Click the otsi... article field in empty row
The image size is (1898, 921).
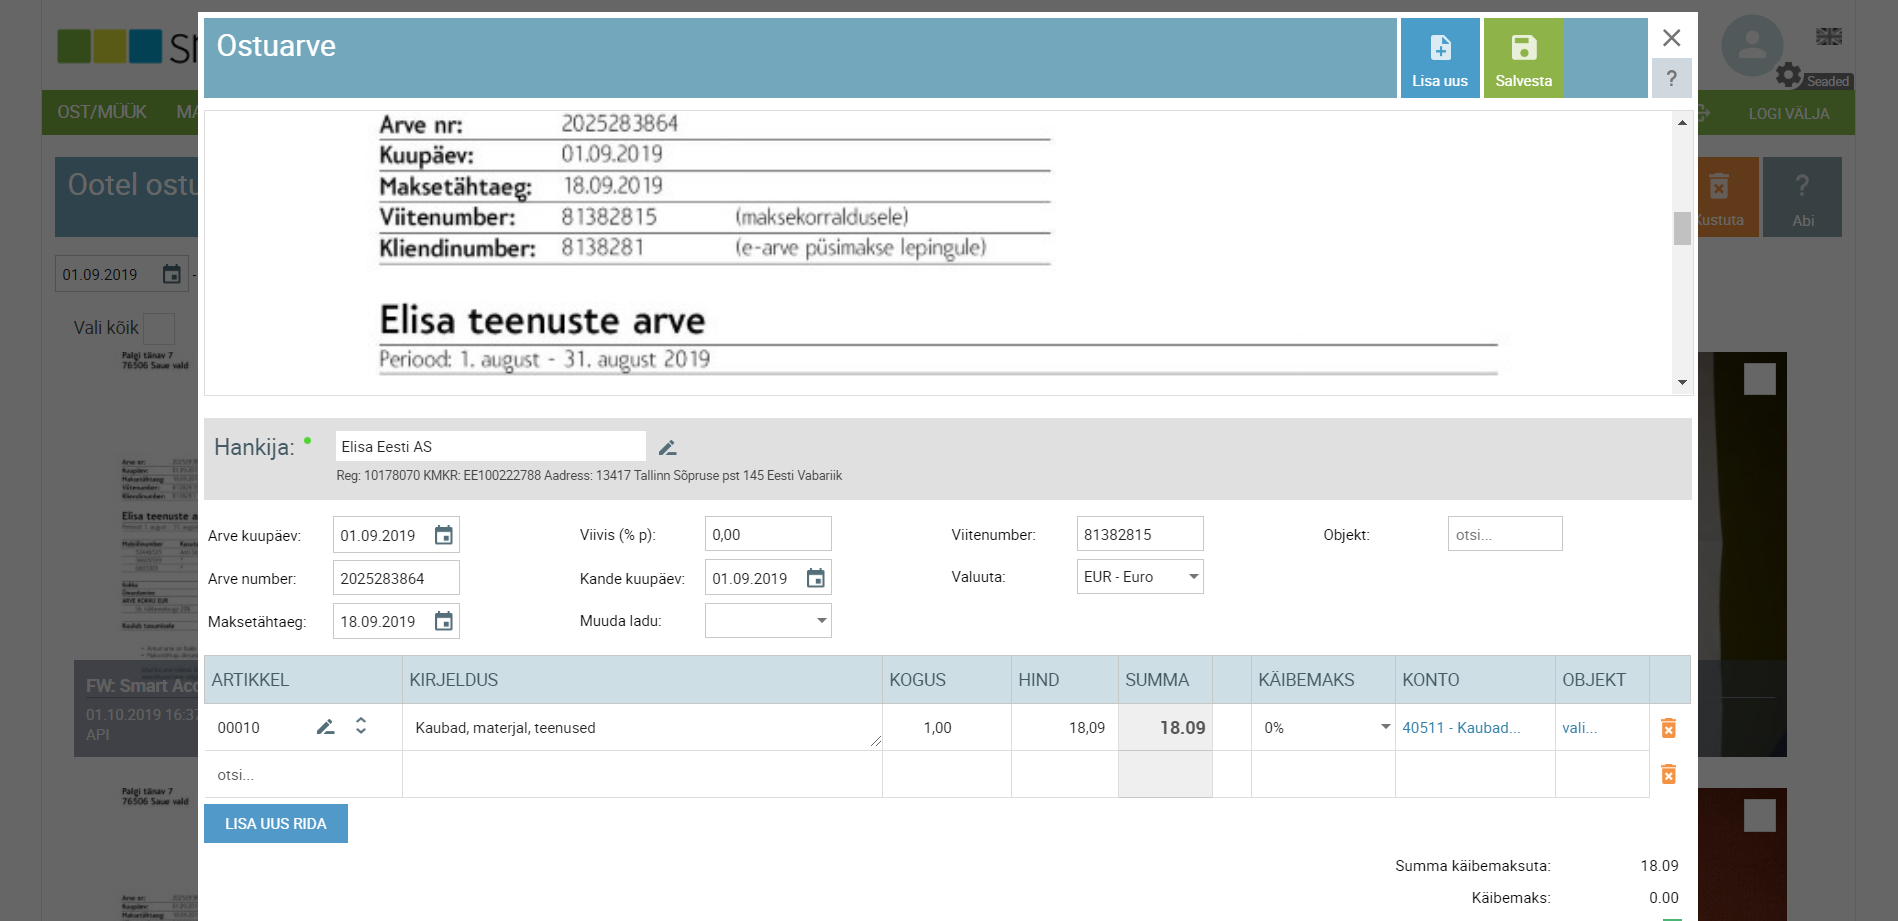point(303,775)
